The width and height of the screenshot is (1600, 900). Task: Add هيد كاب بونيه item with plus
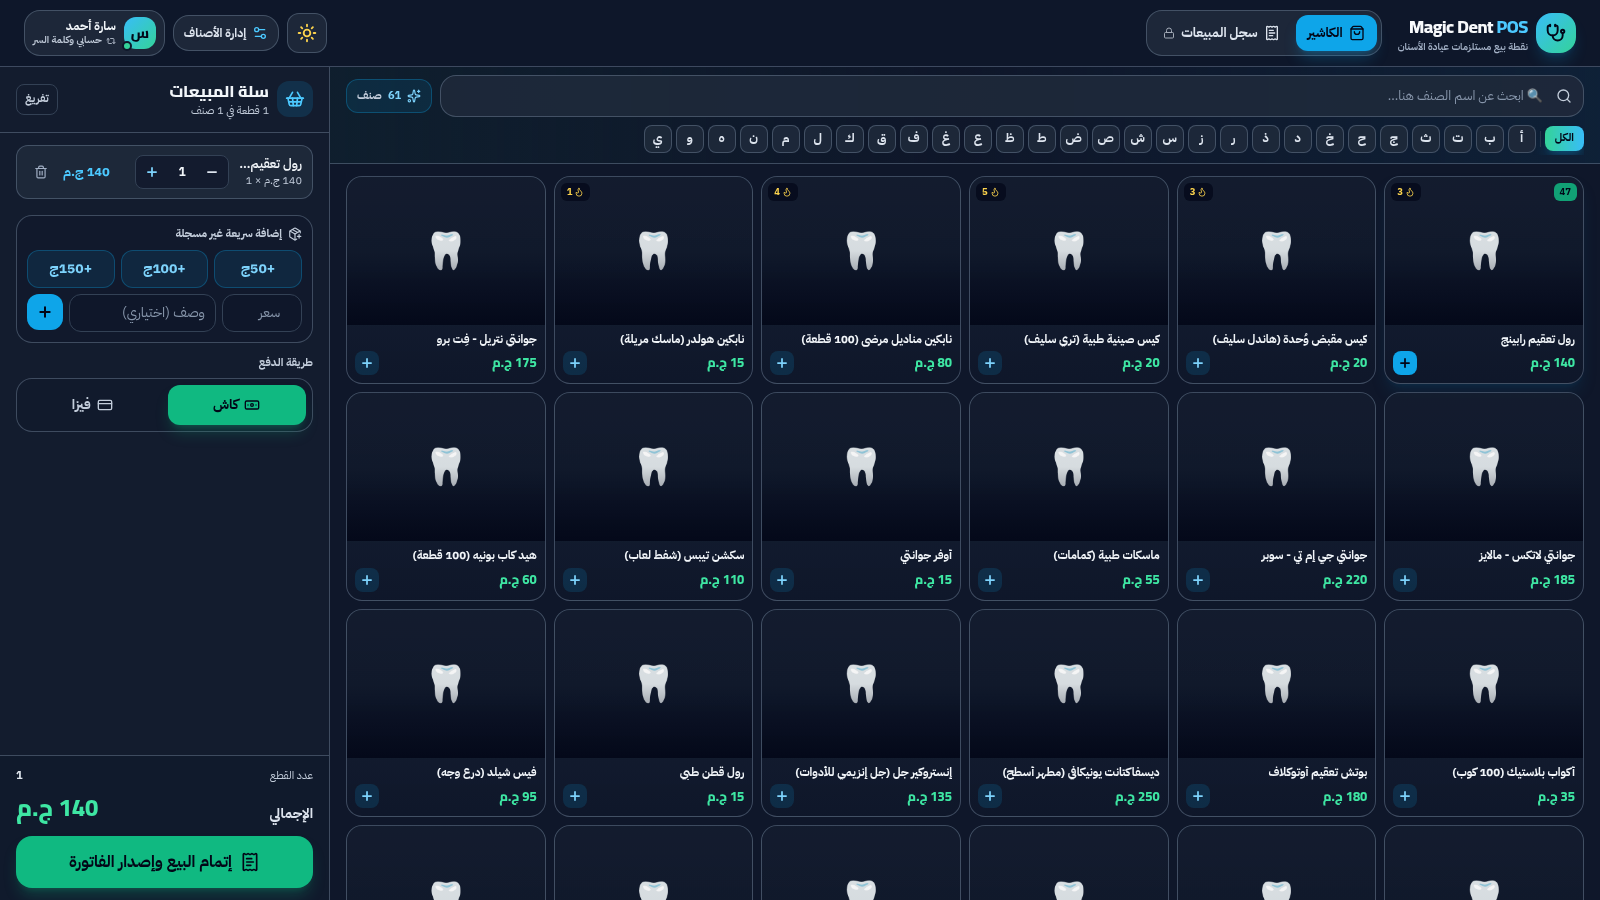[367, 580]
